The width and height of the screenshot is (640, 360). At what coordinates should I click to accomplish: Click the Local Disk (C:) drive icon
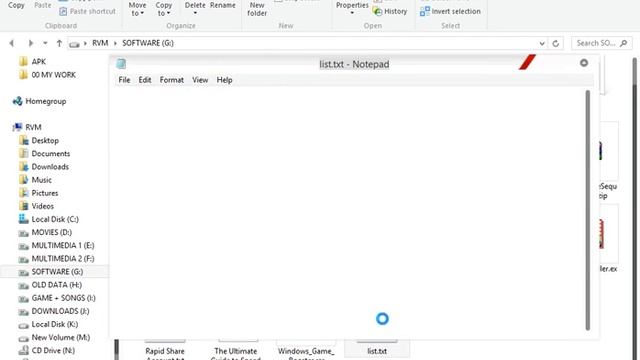(24, 219)
